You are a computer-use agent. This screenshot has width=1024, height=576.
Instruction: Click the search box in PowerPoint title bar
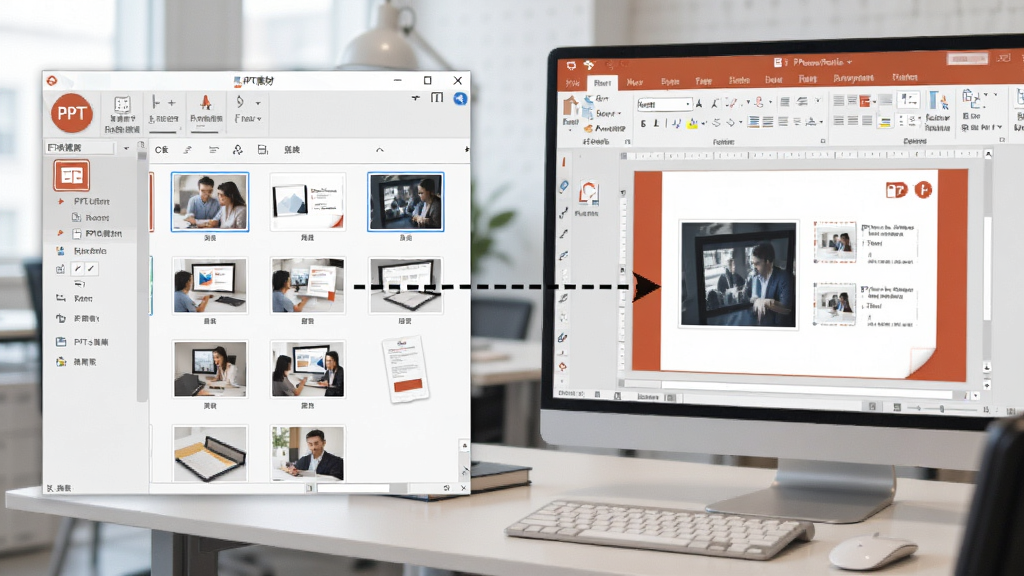(x=967, y=59)
